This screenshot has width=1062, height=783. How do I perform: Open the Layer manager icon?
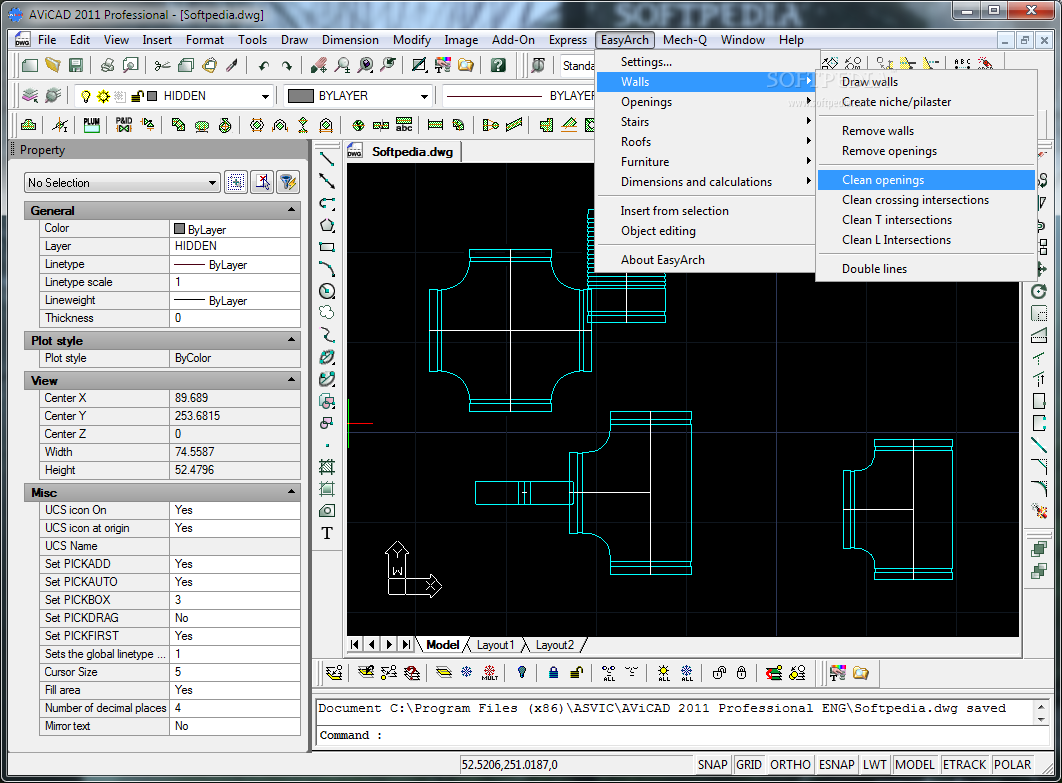(30, 96)
